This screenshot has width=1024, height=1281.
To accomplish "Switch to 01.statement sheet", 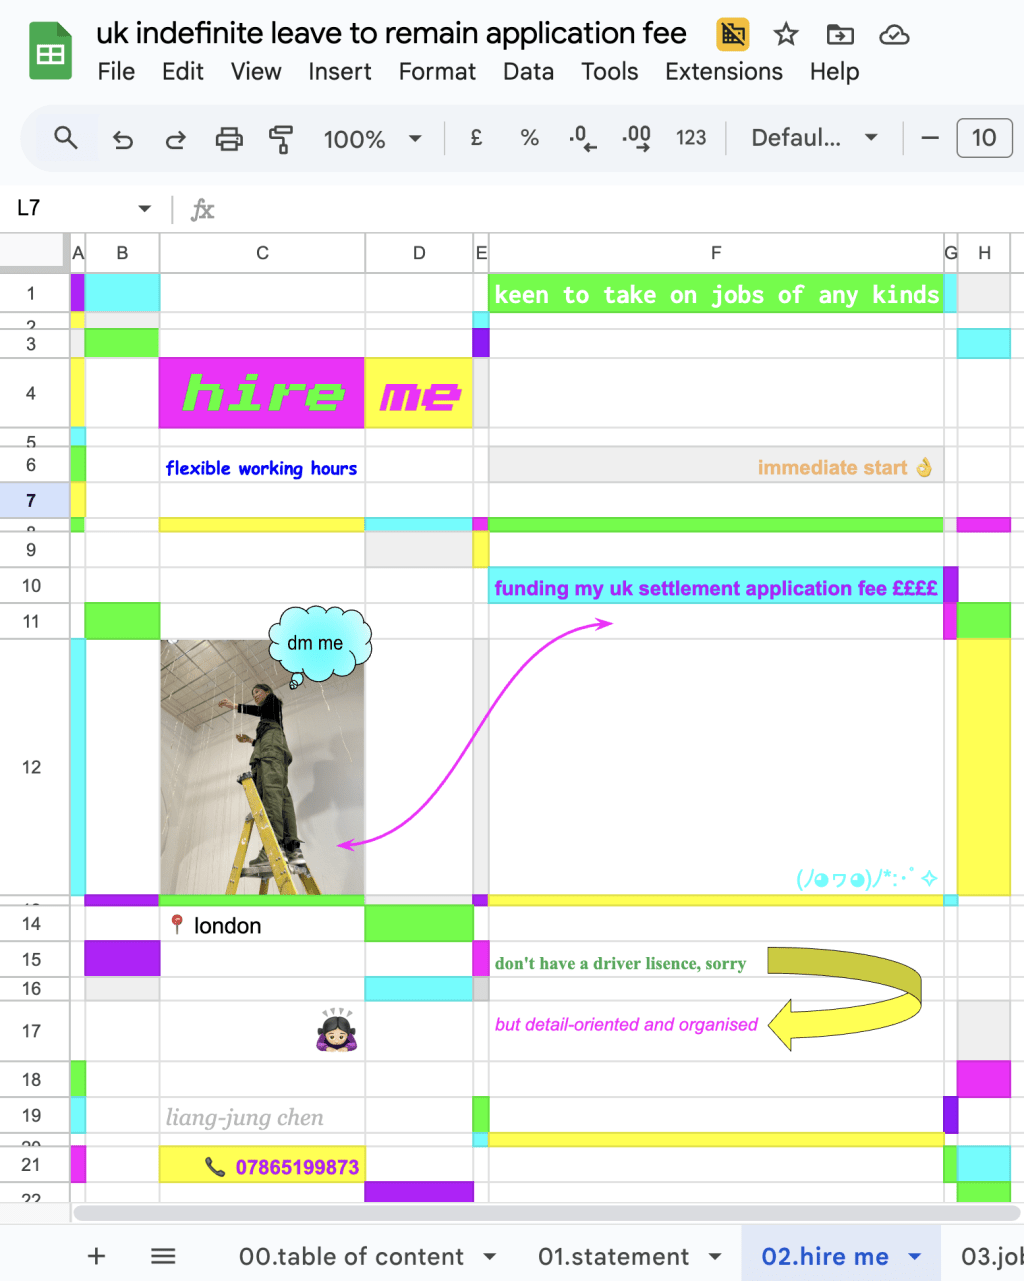I will 613,1257.
